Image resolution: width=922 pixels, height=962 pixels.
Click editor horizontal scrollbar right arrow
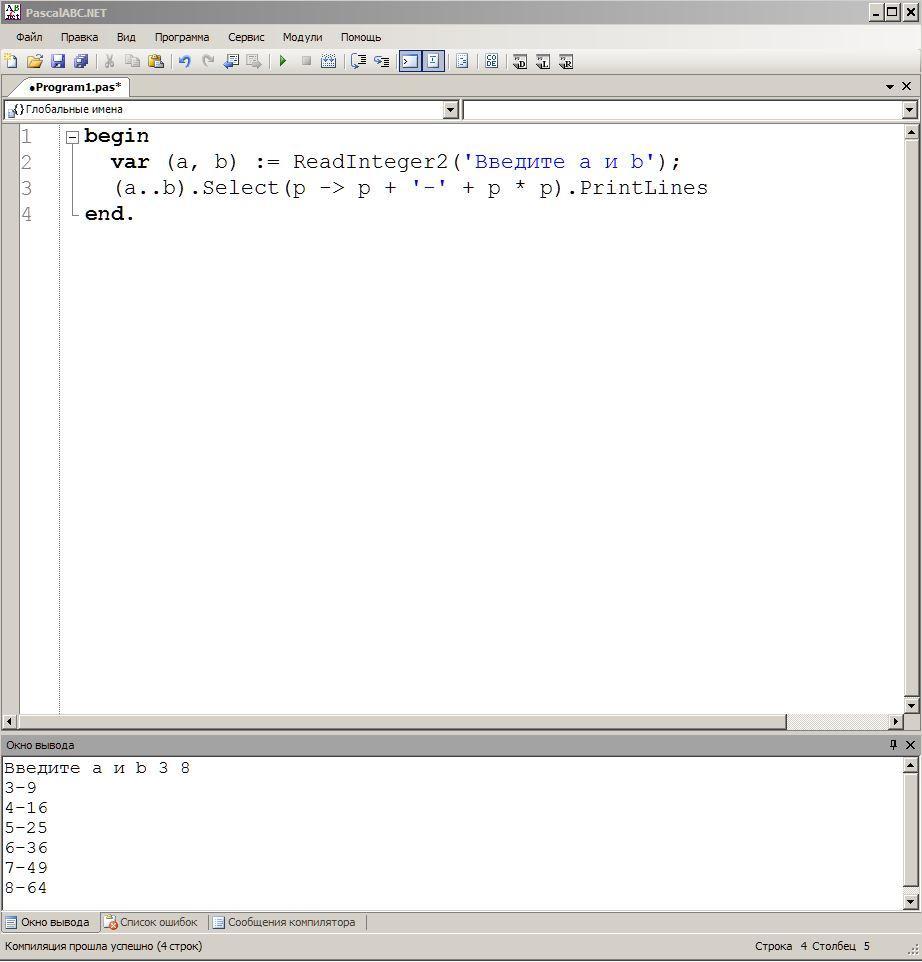(x=896, y=722)
